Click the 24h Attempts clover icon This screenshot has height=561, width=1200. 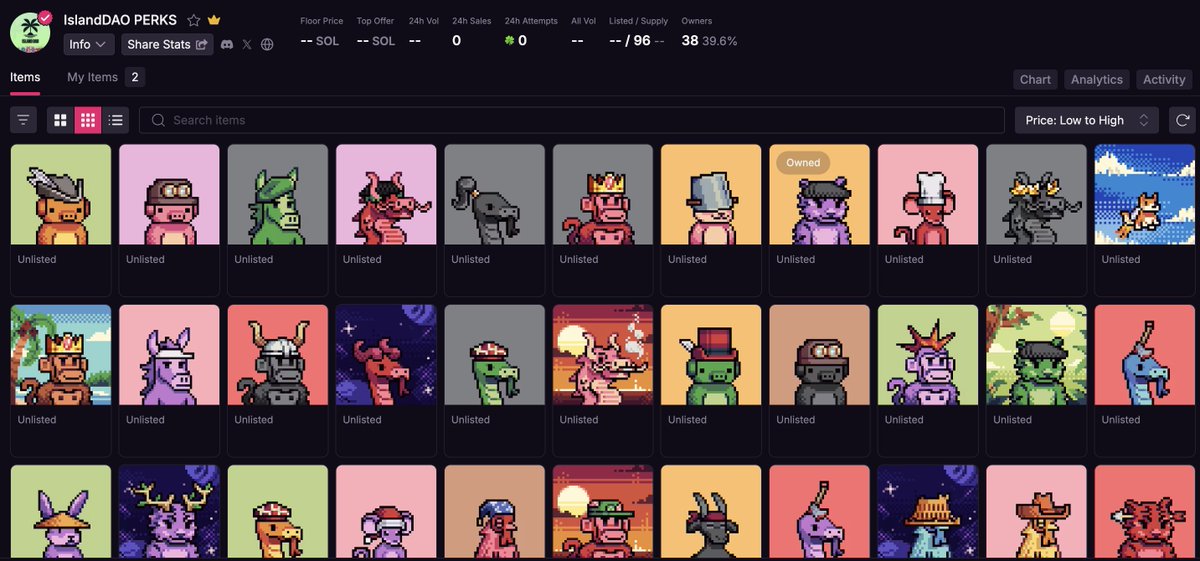(510, 41)
